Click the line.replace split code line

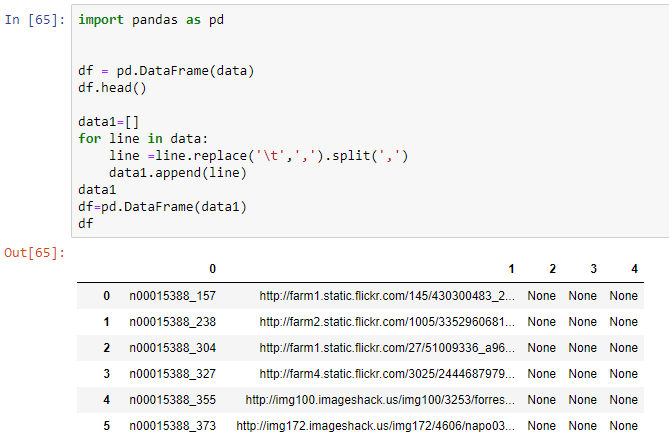coord(258,156)
